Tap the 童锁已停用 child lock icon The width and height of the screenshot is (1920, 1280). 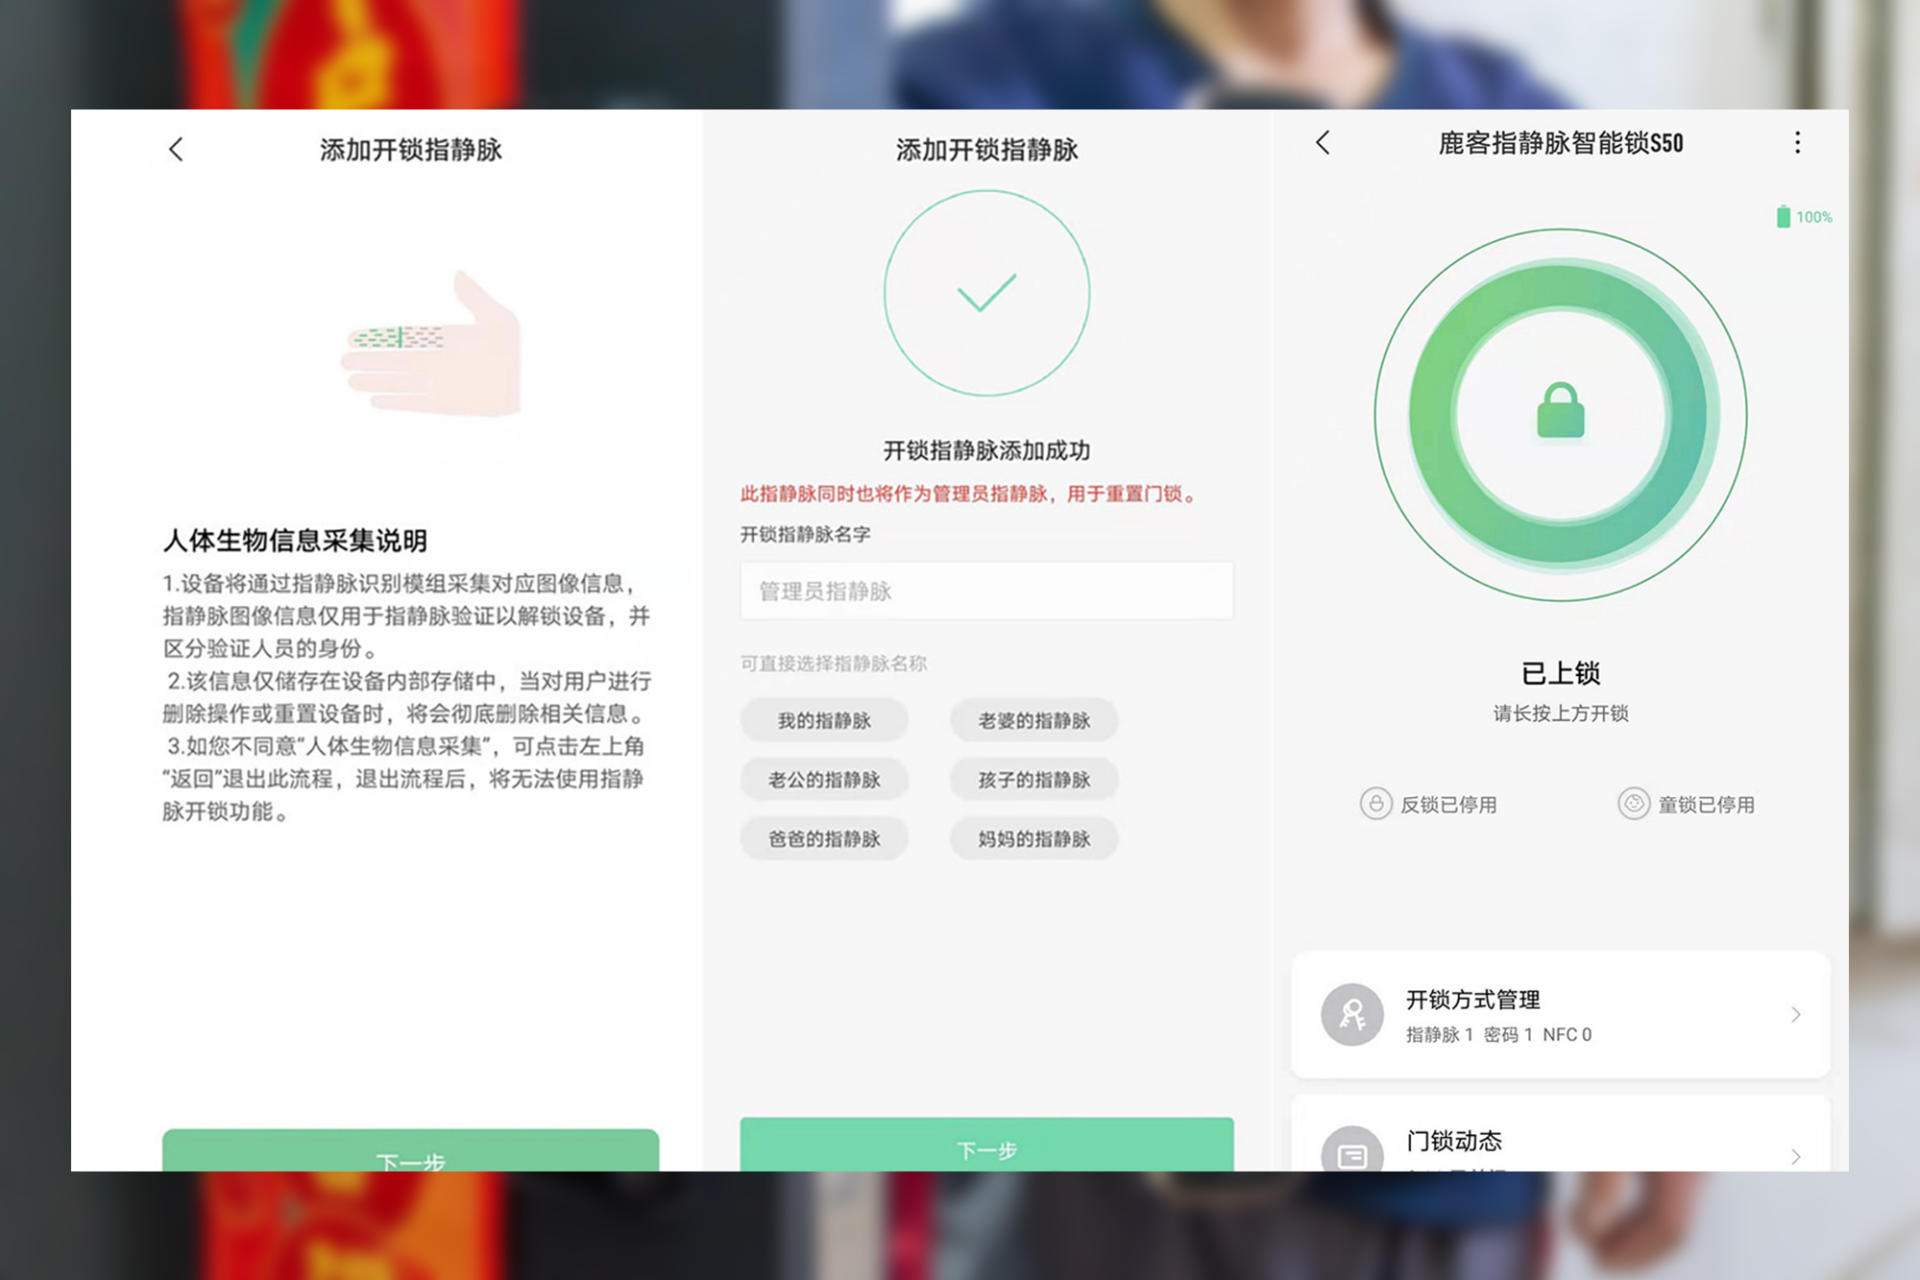click(x=1634, y=803)
